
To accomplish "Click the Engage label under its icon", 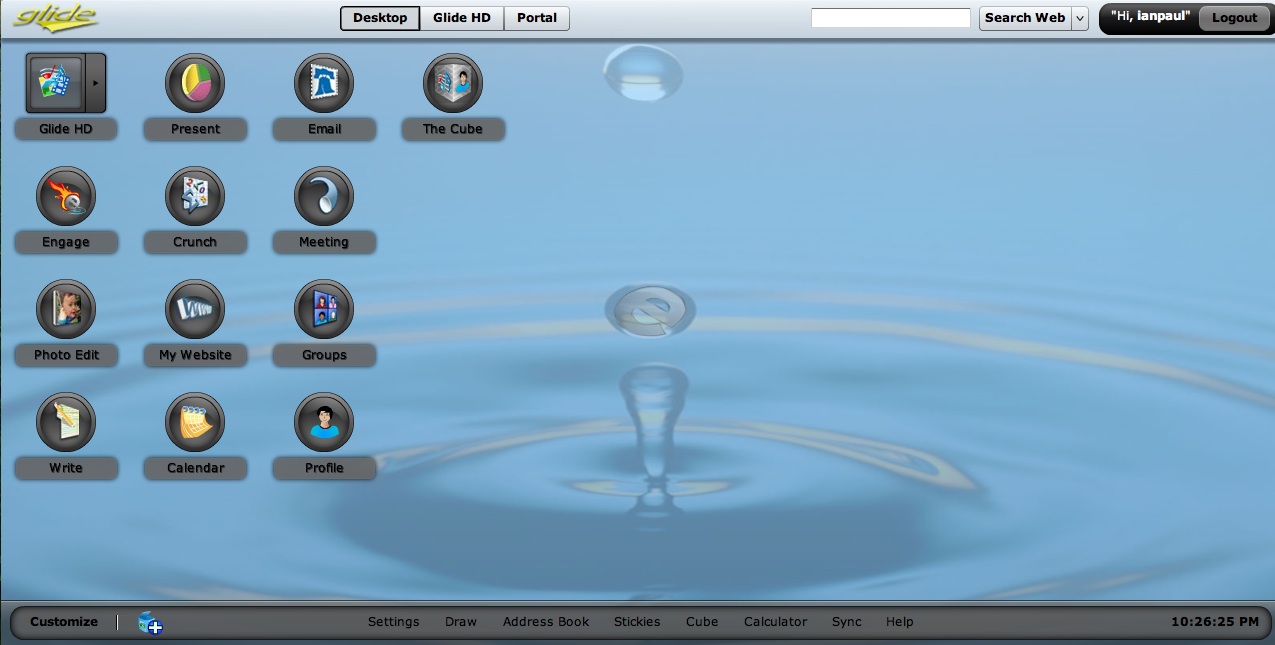I will 66,242.
